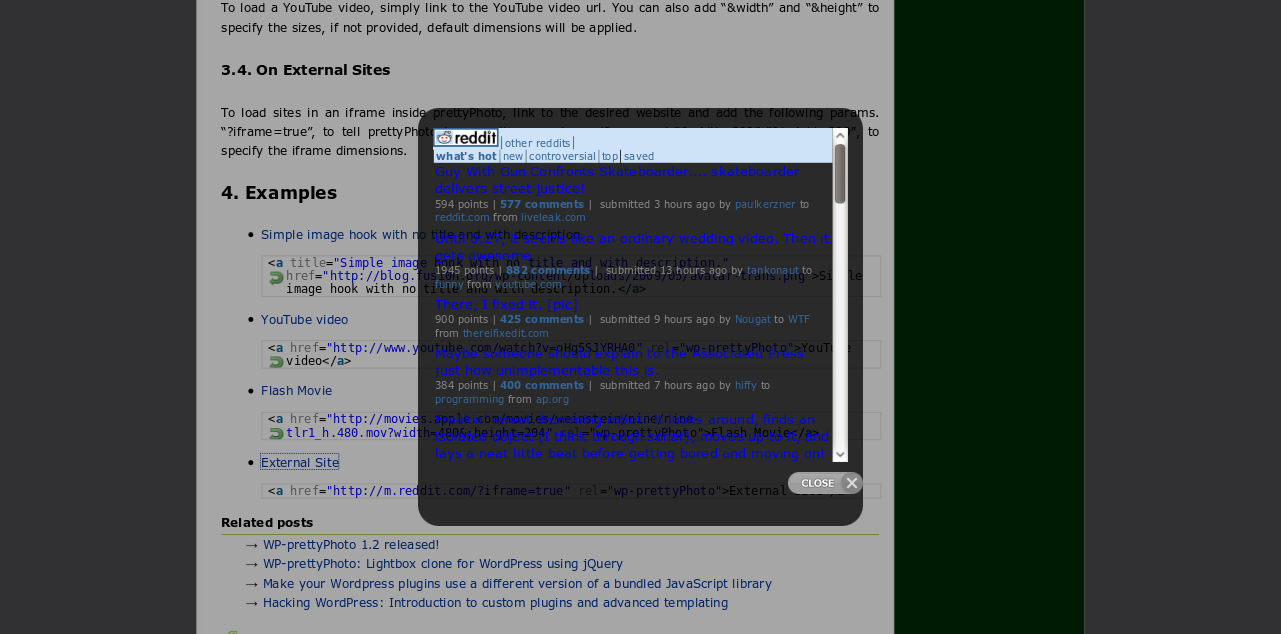Click green wrap arrow in Flash Movie code block

276,433
